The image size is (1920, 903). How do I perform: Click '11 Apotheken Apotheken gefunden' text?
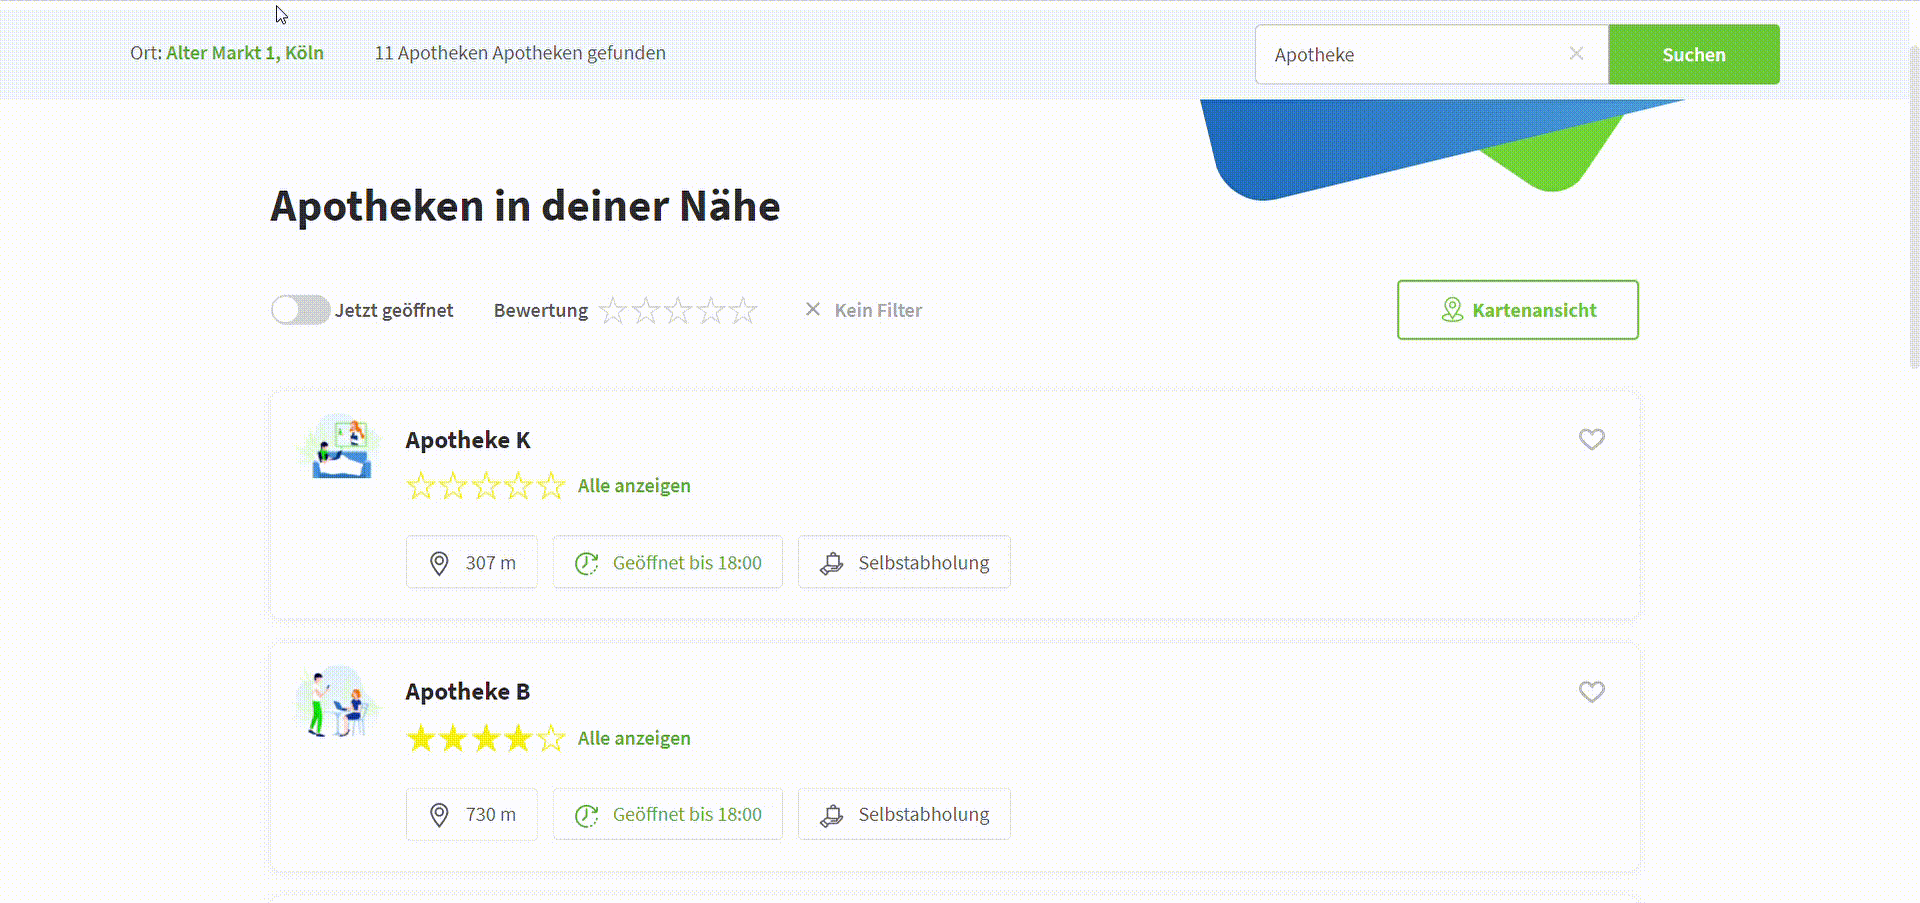coord(520,53)
